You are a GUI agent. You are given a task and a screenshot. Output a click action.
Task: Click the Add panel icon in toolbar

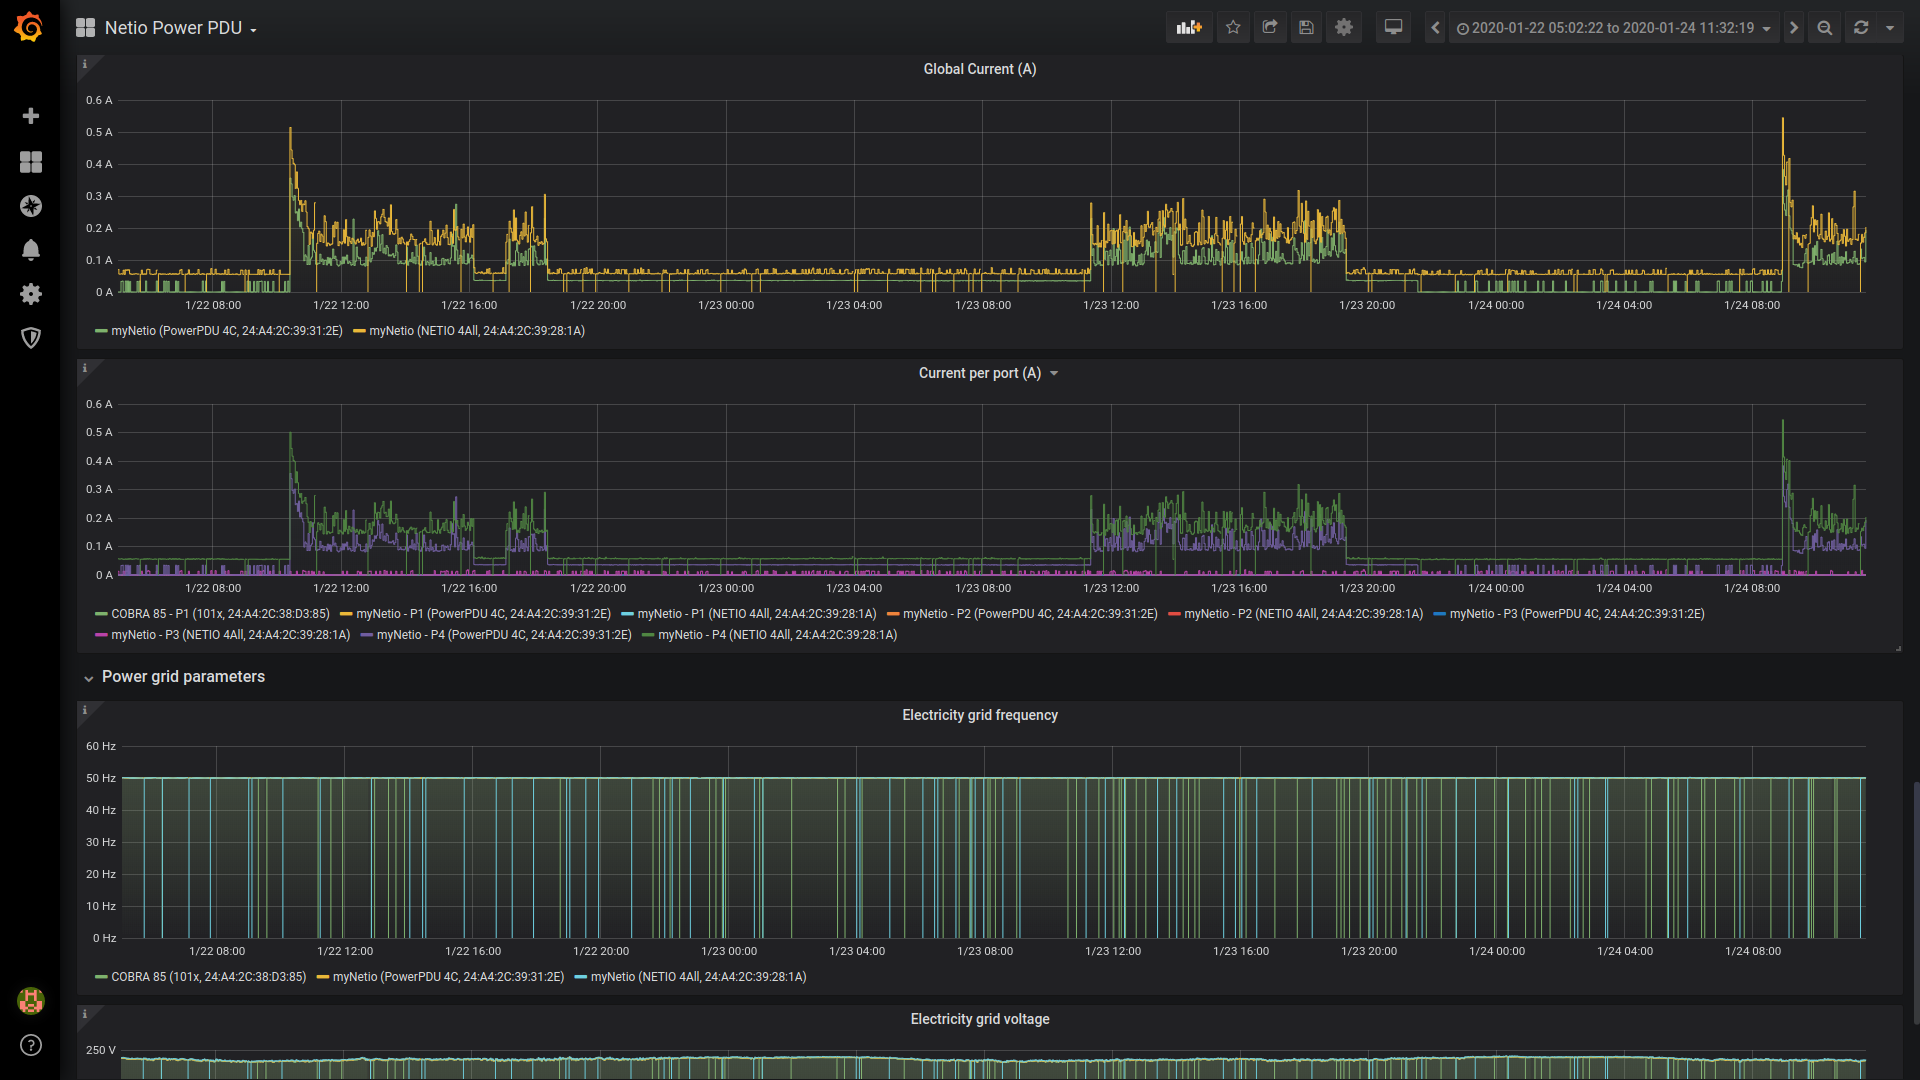pyautogui.click(x=1189, y=28)
